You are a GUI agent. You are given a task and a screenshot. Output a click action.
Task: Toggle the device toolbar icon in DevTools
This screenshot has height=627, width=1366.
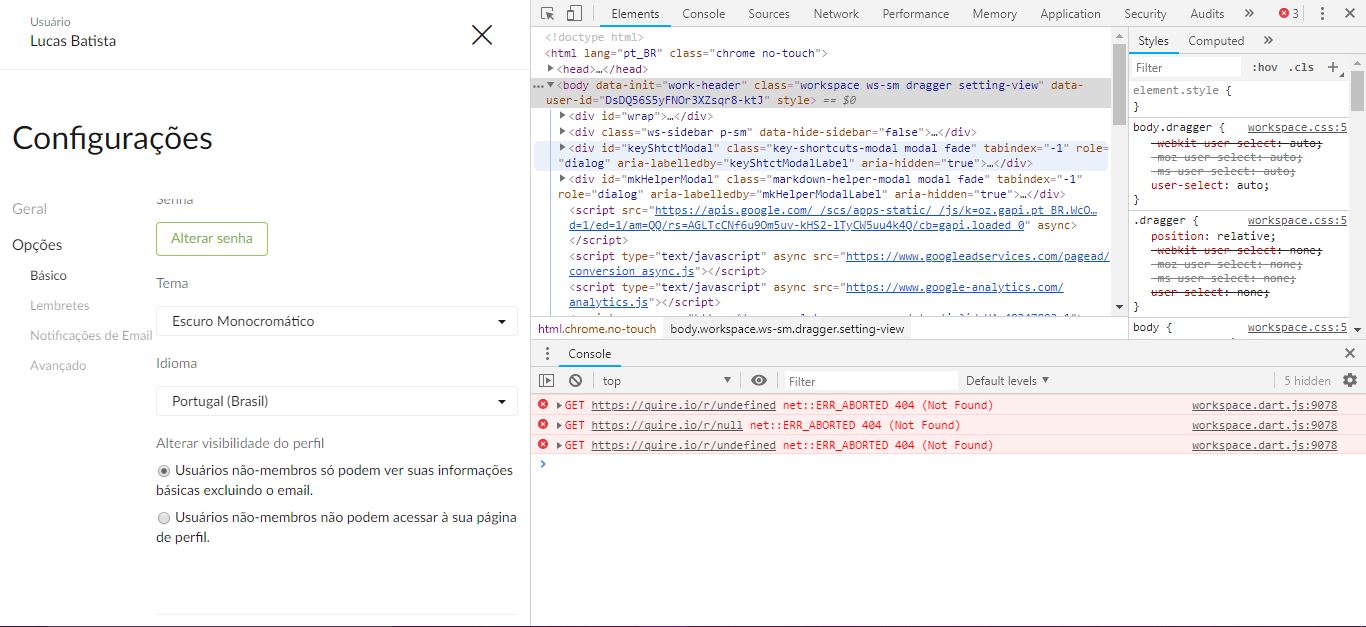click(x=574, y=14)
